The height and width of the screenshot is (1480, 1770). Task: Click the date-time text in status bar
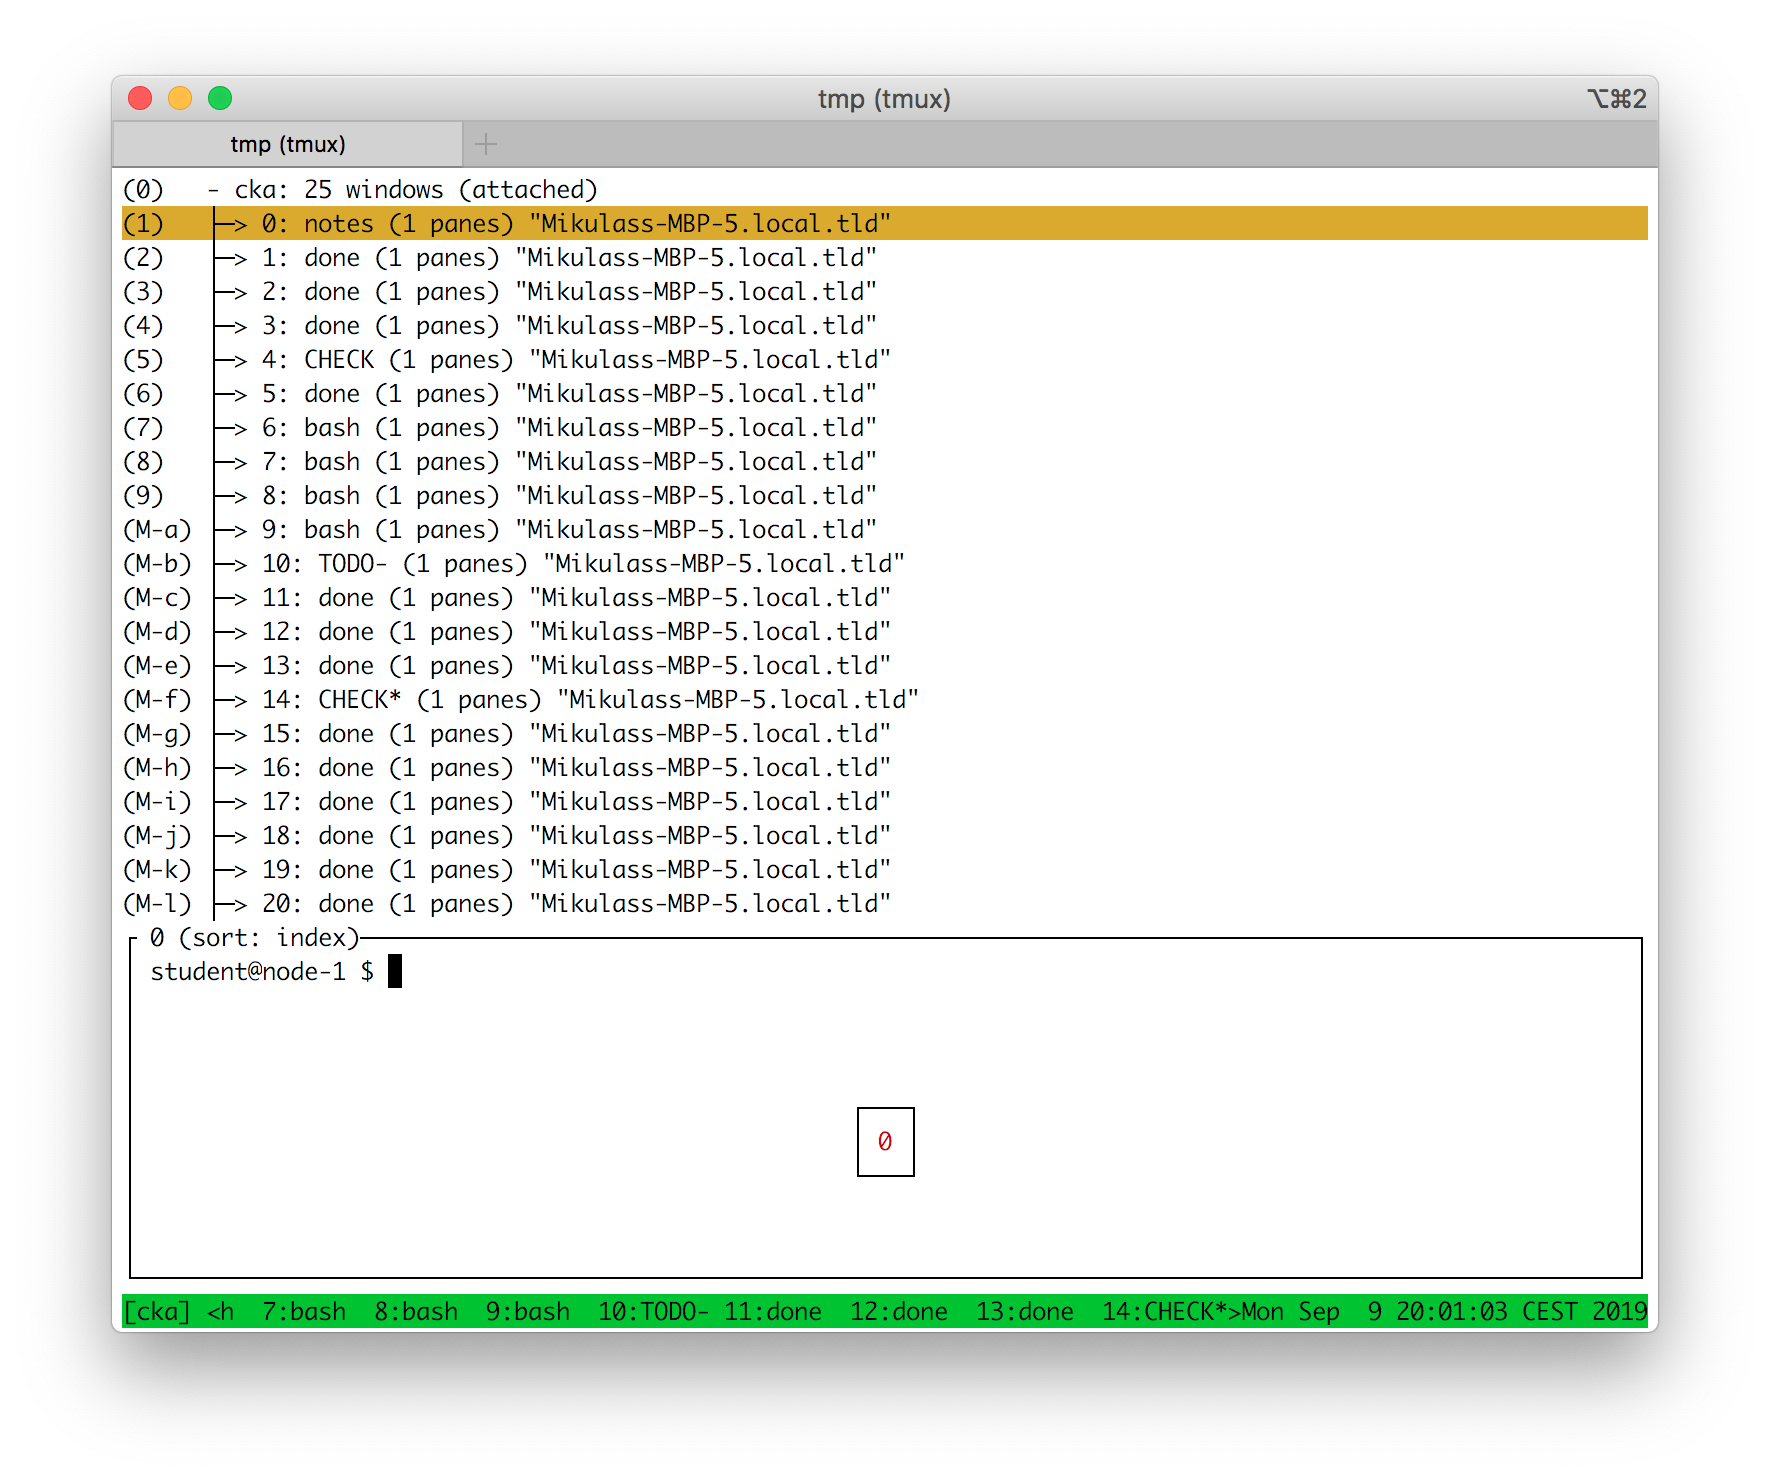pos(1444,1311)
